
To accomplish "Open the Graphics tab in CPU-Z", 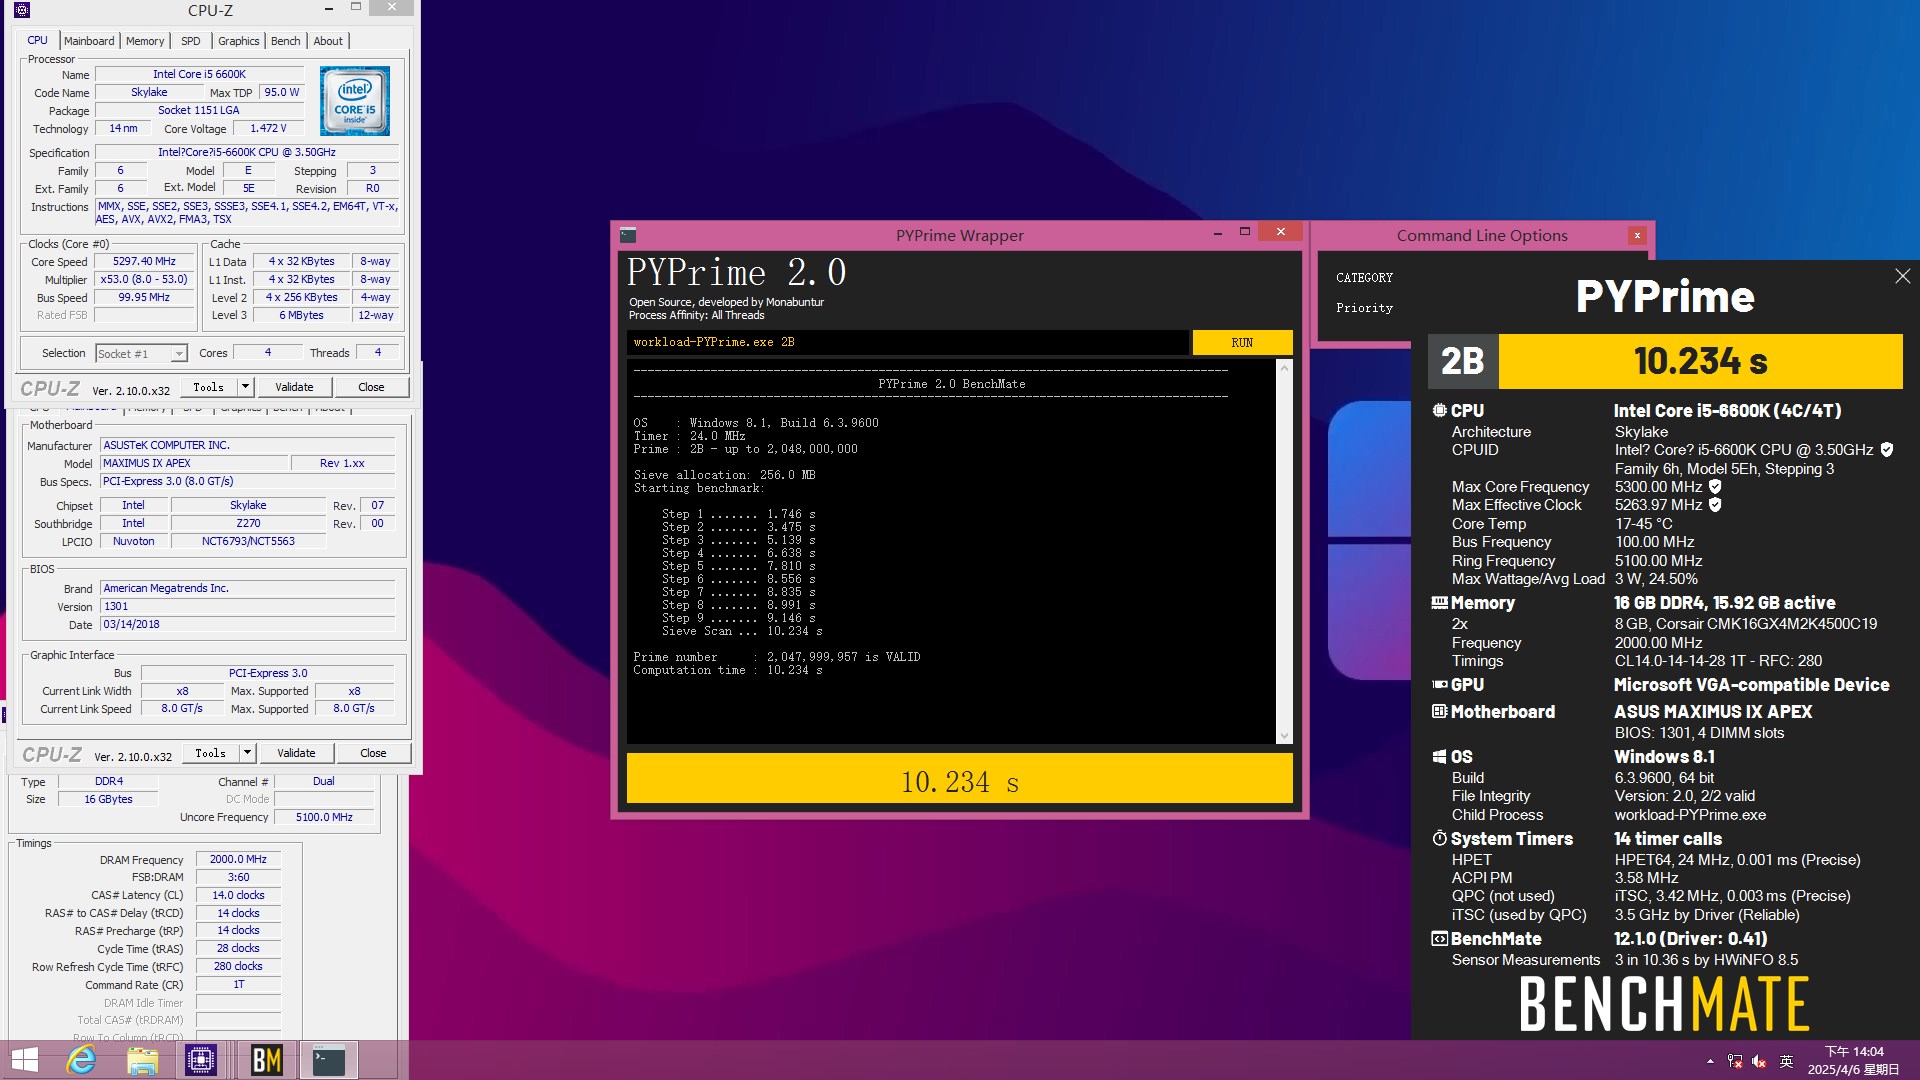I will pos(239,41).
